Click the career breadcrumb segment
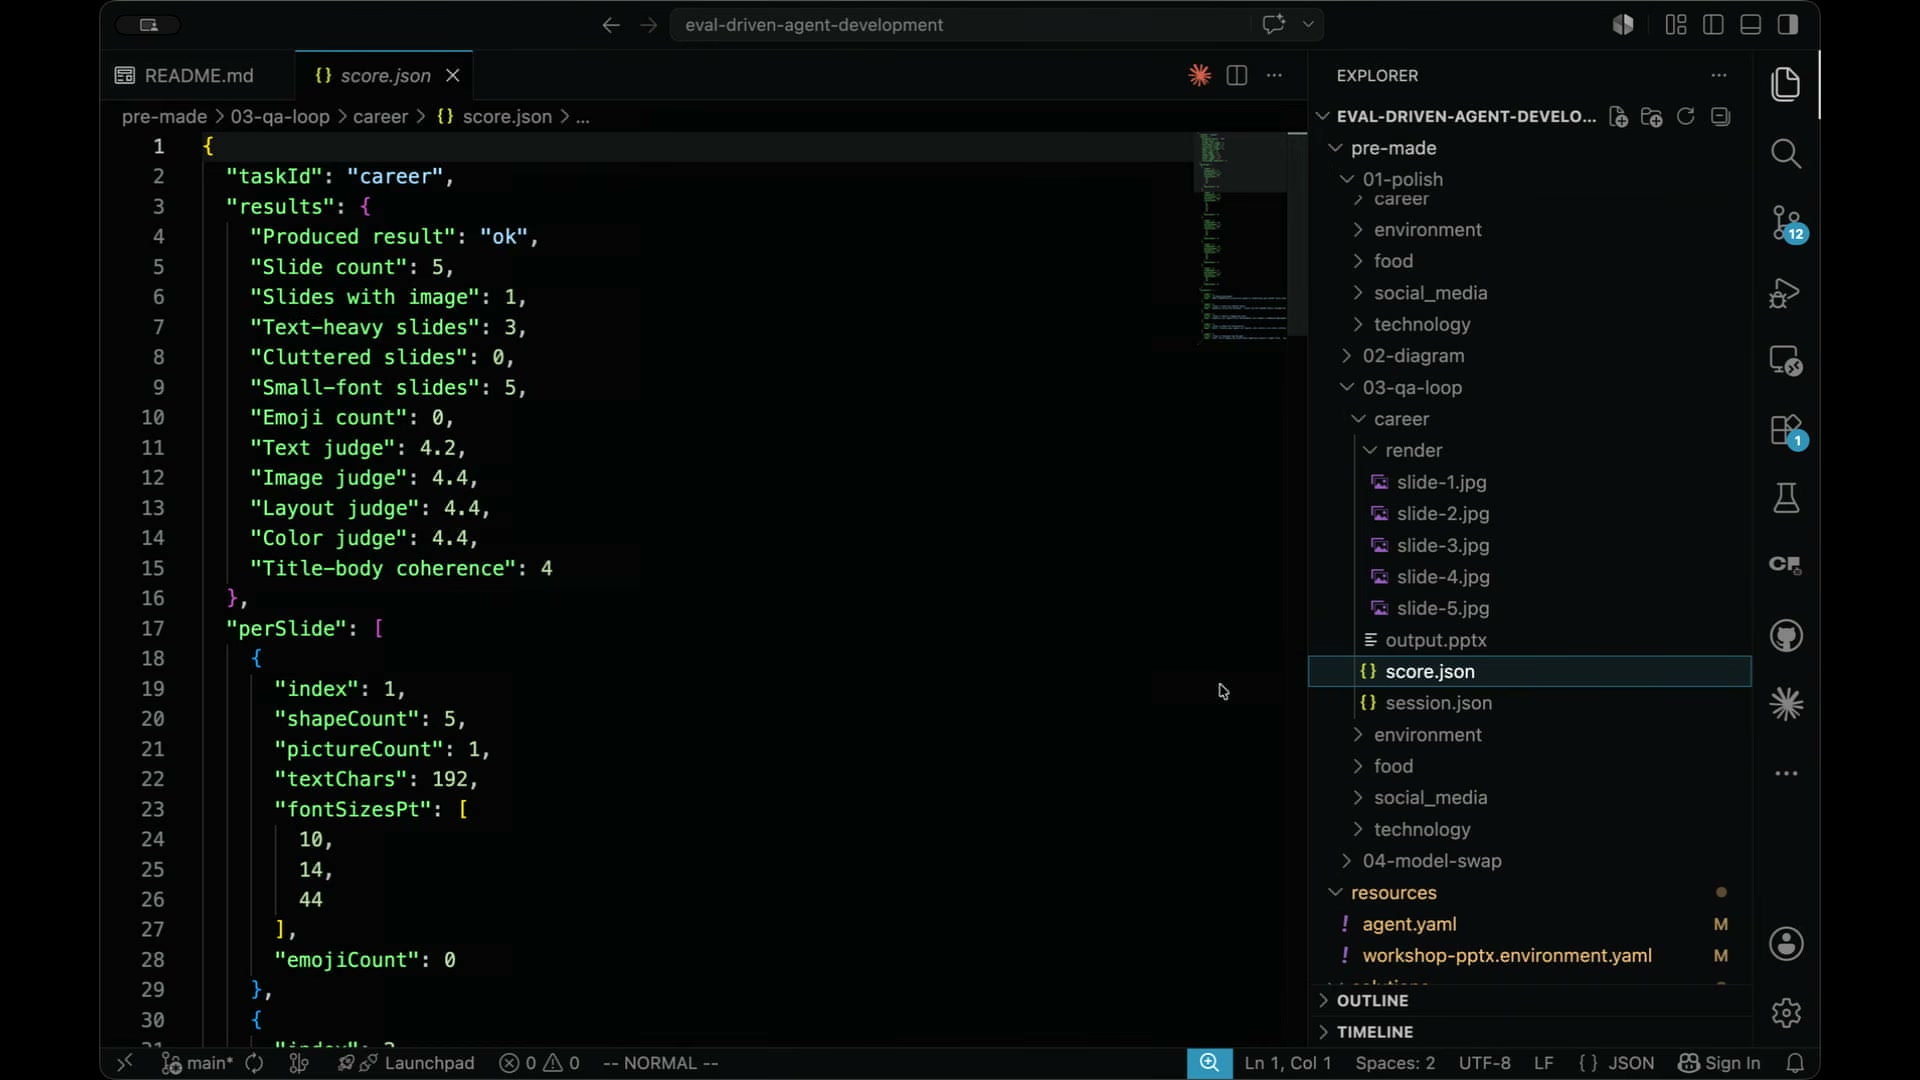This screenshot has width=1920, height=1080. click(x=380, y=117)
